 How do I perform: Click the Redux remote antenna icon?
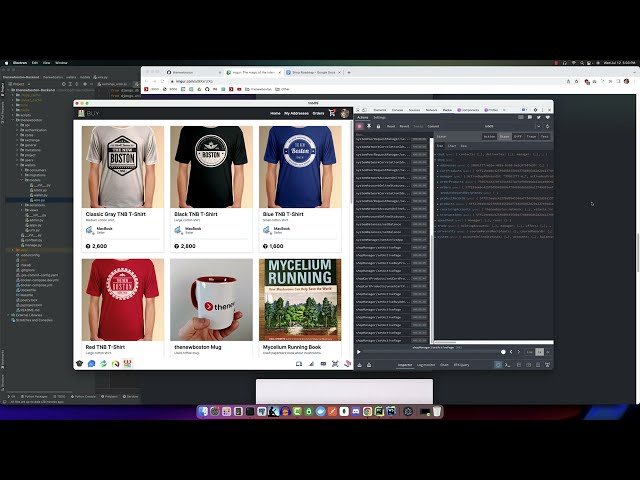[548, 365]
